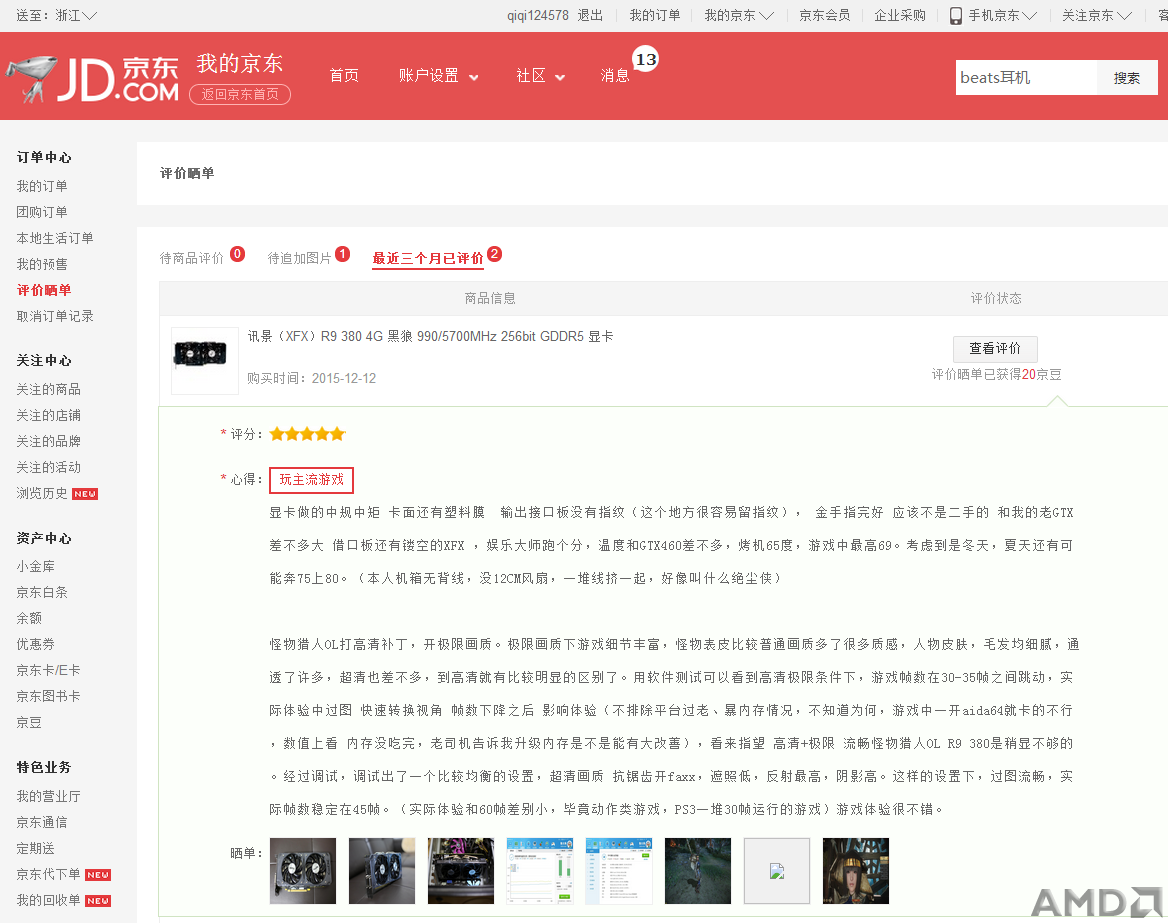Expand the 我的京东 top bar dropdown
The image size is (1168, 923).
coord(739,16)
